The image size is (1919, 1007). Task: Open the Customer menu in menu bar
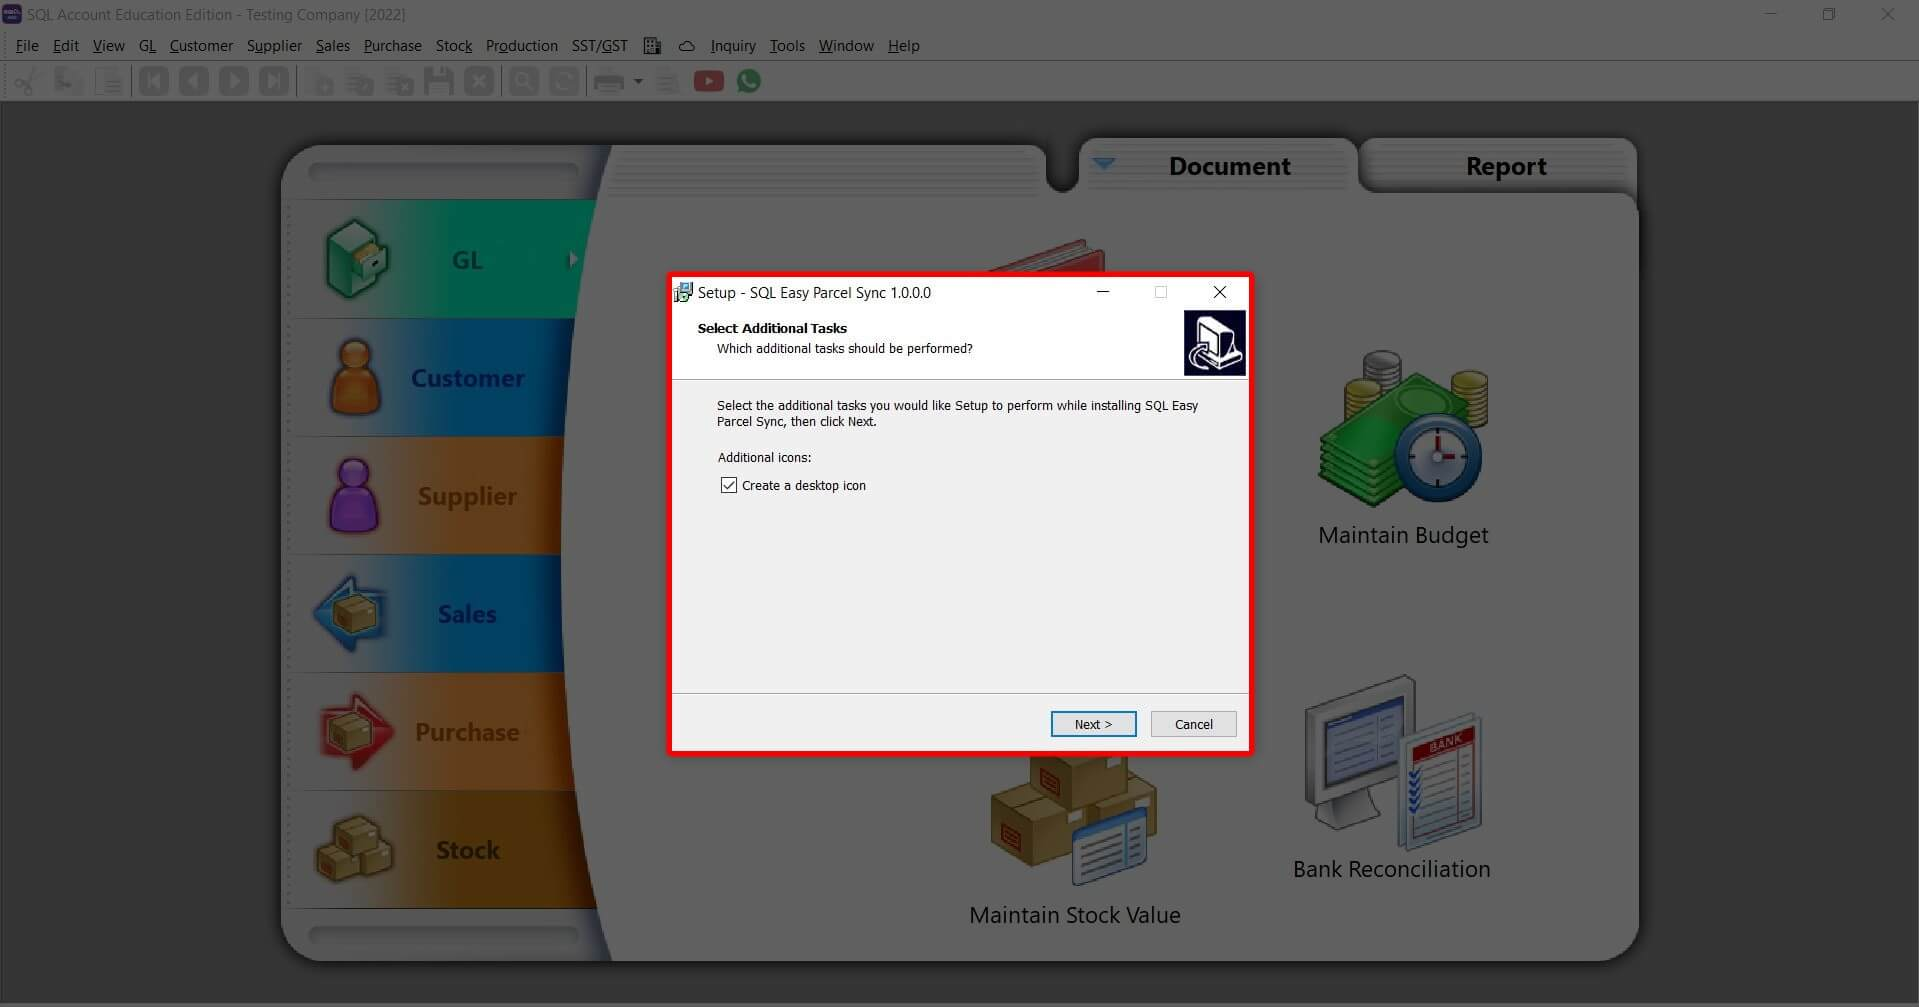201,46
